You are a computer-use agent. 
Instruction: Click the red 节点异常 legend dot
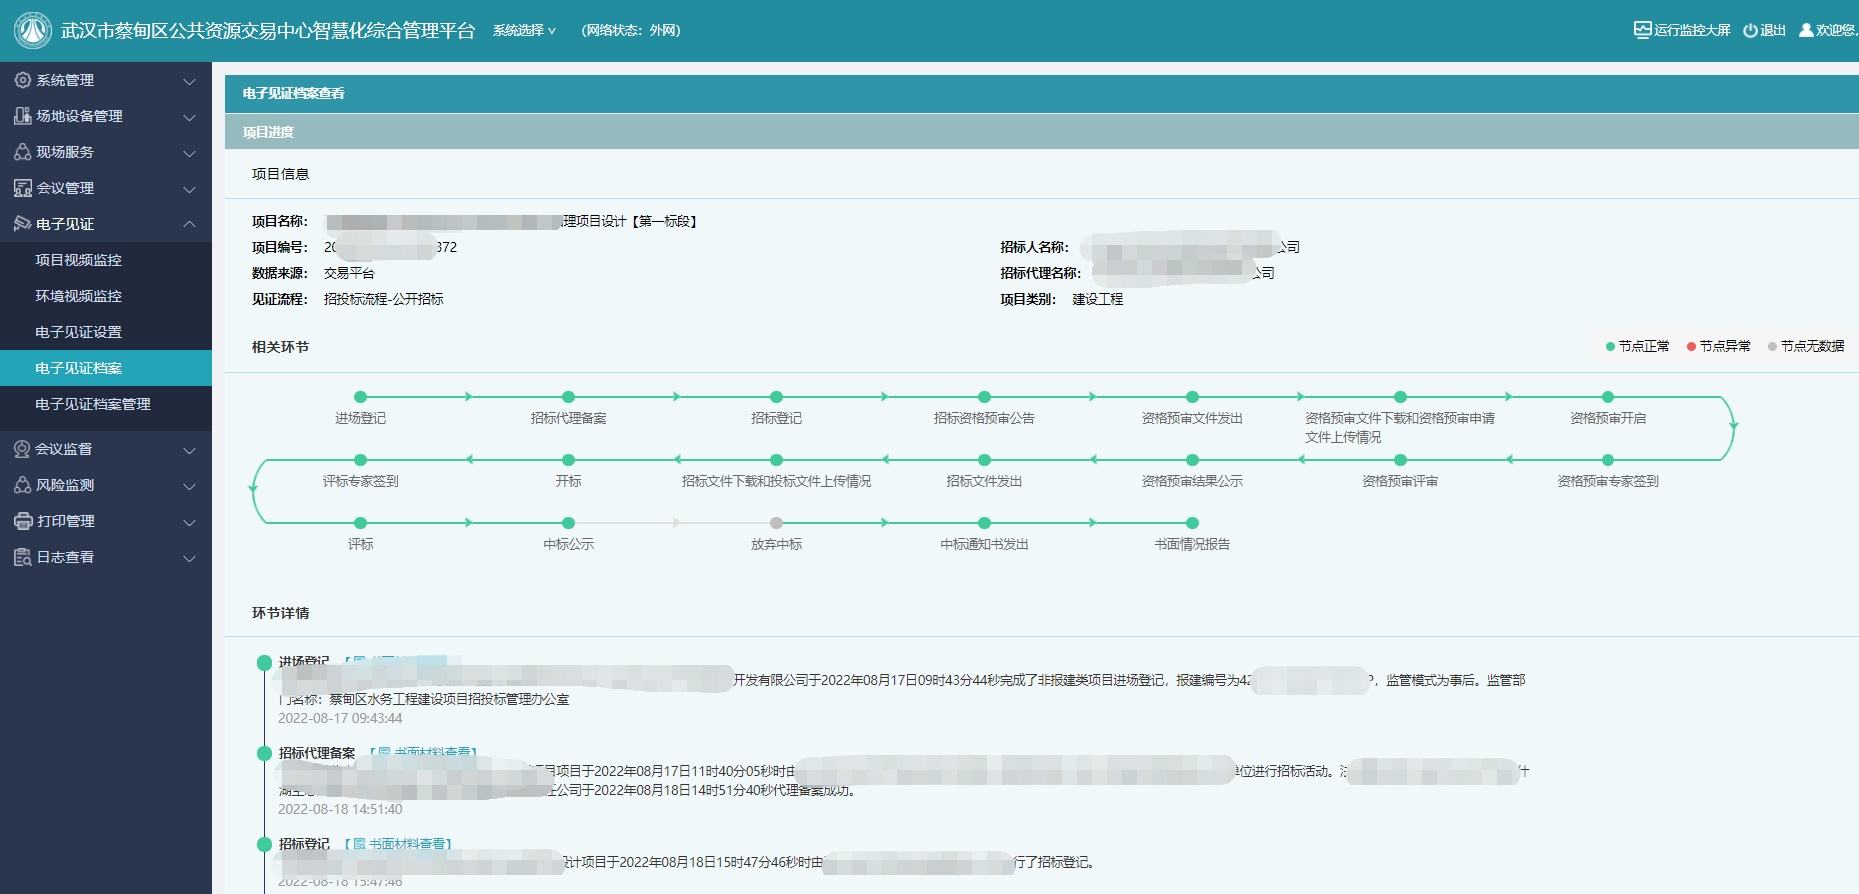point(1692,347)
